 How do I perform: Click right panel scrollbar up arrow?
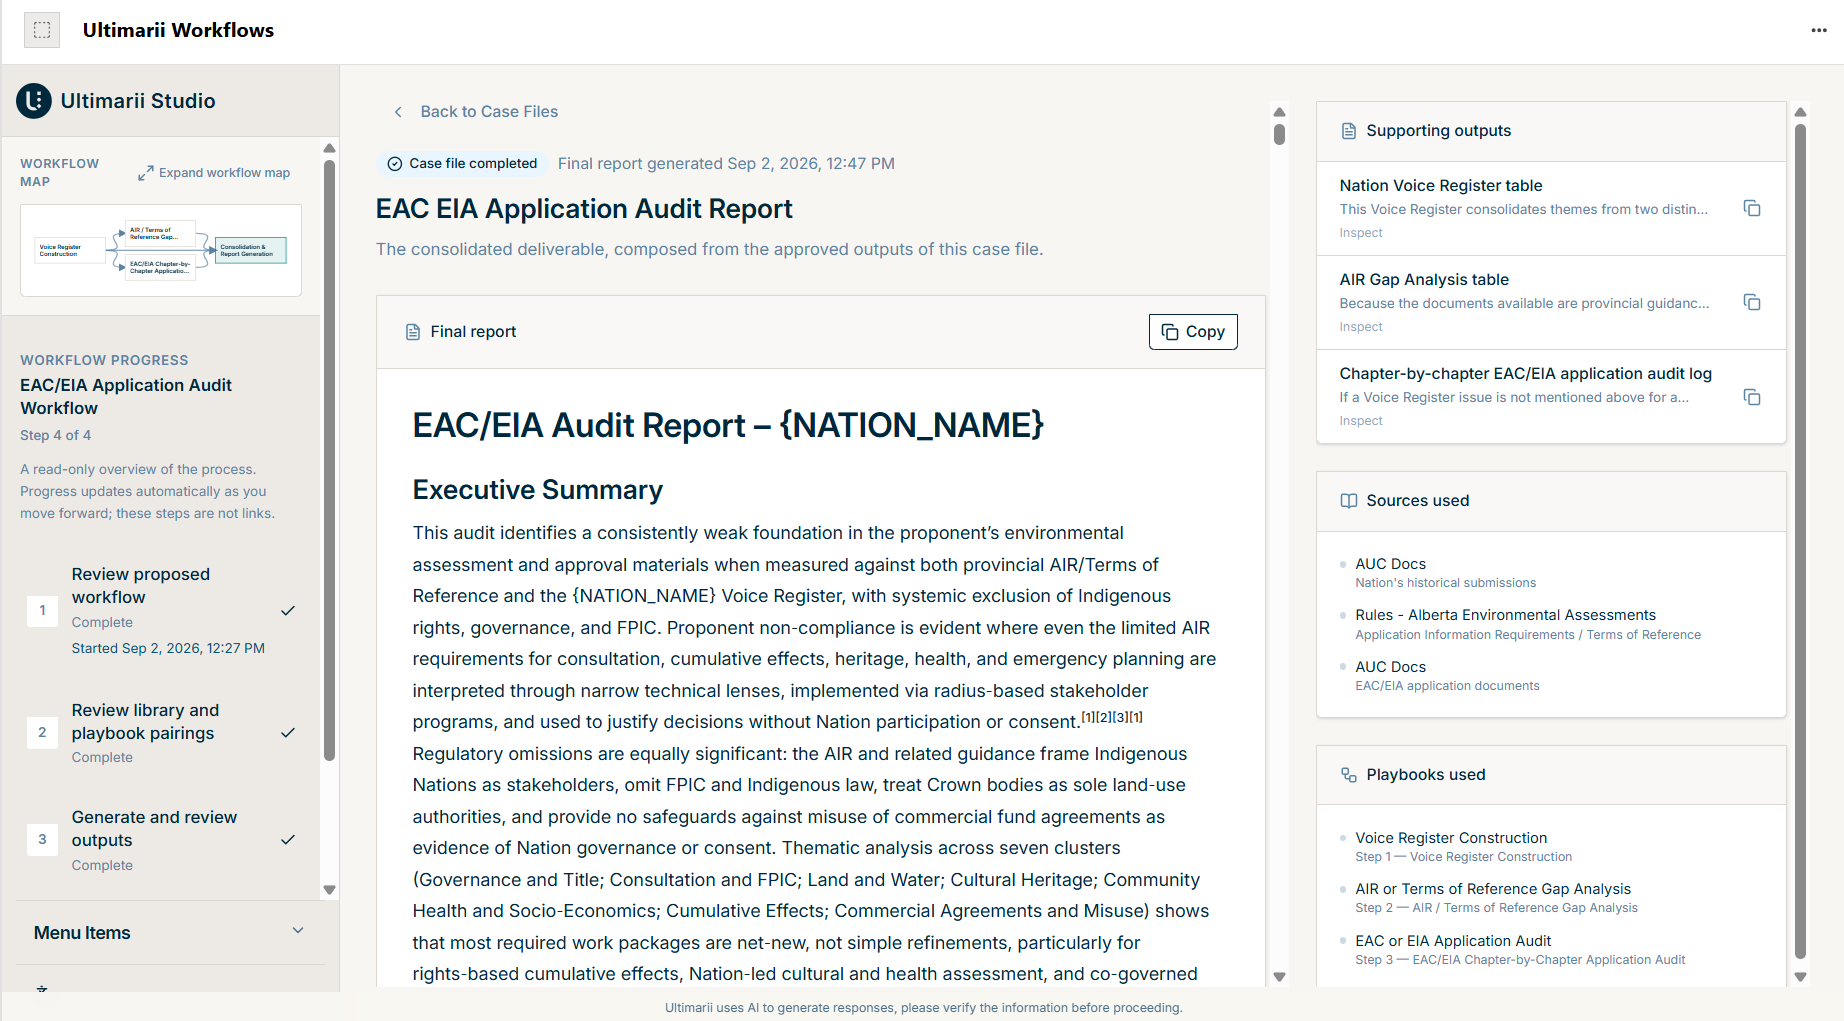click(x=1800, y=112)
